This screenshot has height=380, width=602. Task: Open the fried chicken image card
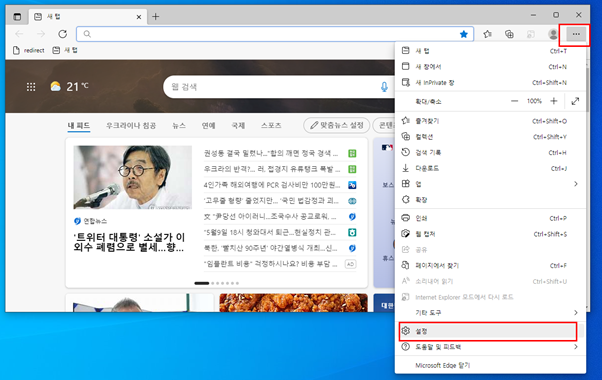tap(293, 303)
